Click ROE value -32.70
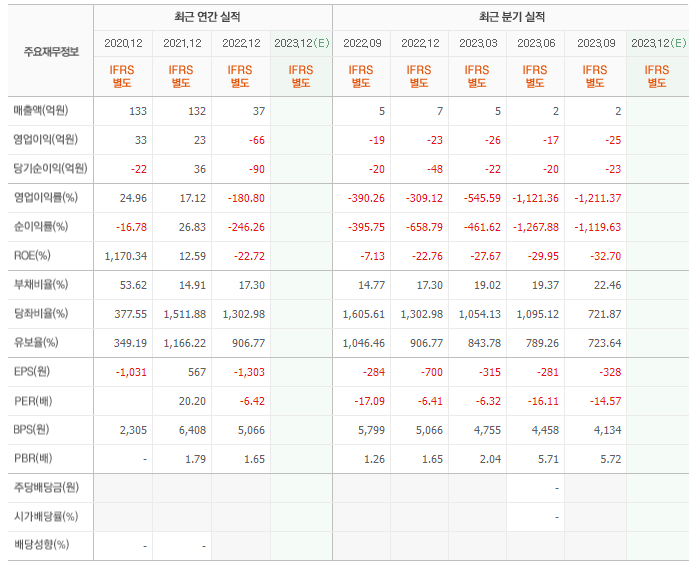 [605, 256]
